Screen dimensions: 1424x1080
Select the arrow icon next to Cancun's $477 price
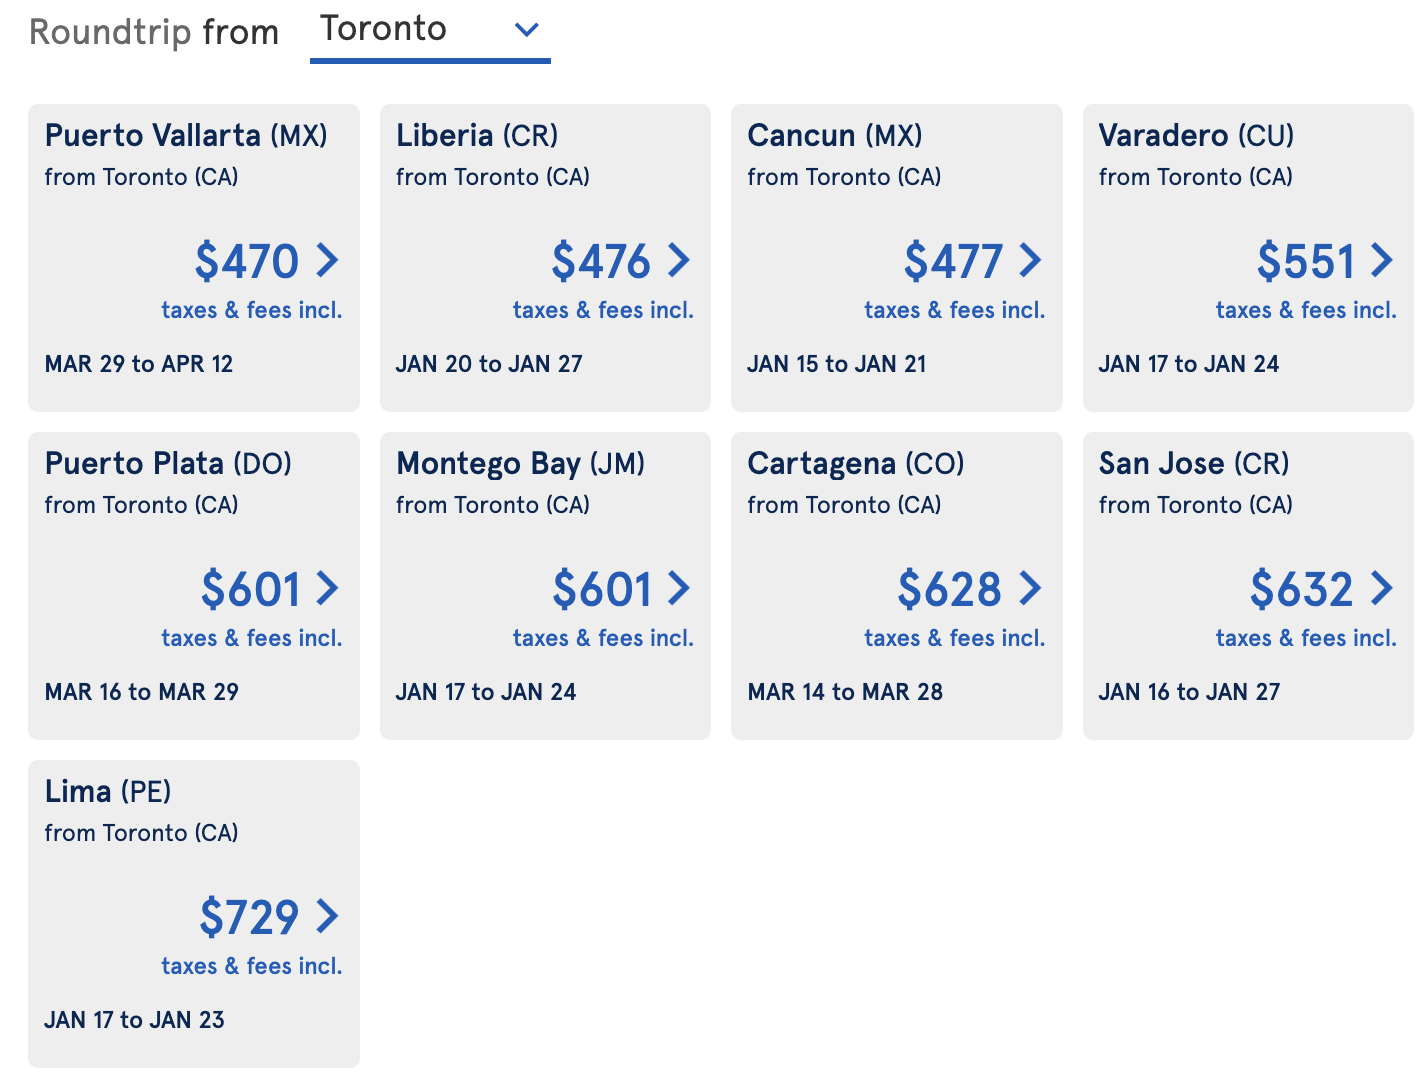click(1031, 261)
